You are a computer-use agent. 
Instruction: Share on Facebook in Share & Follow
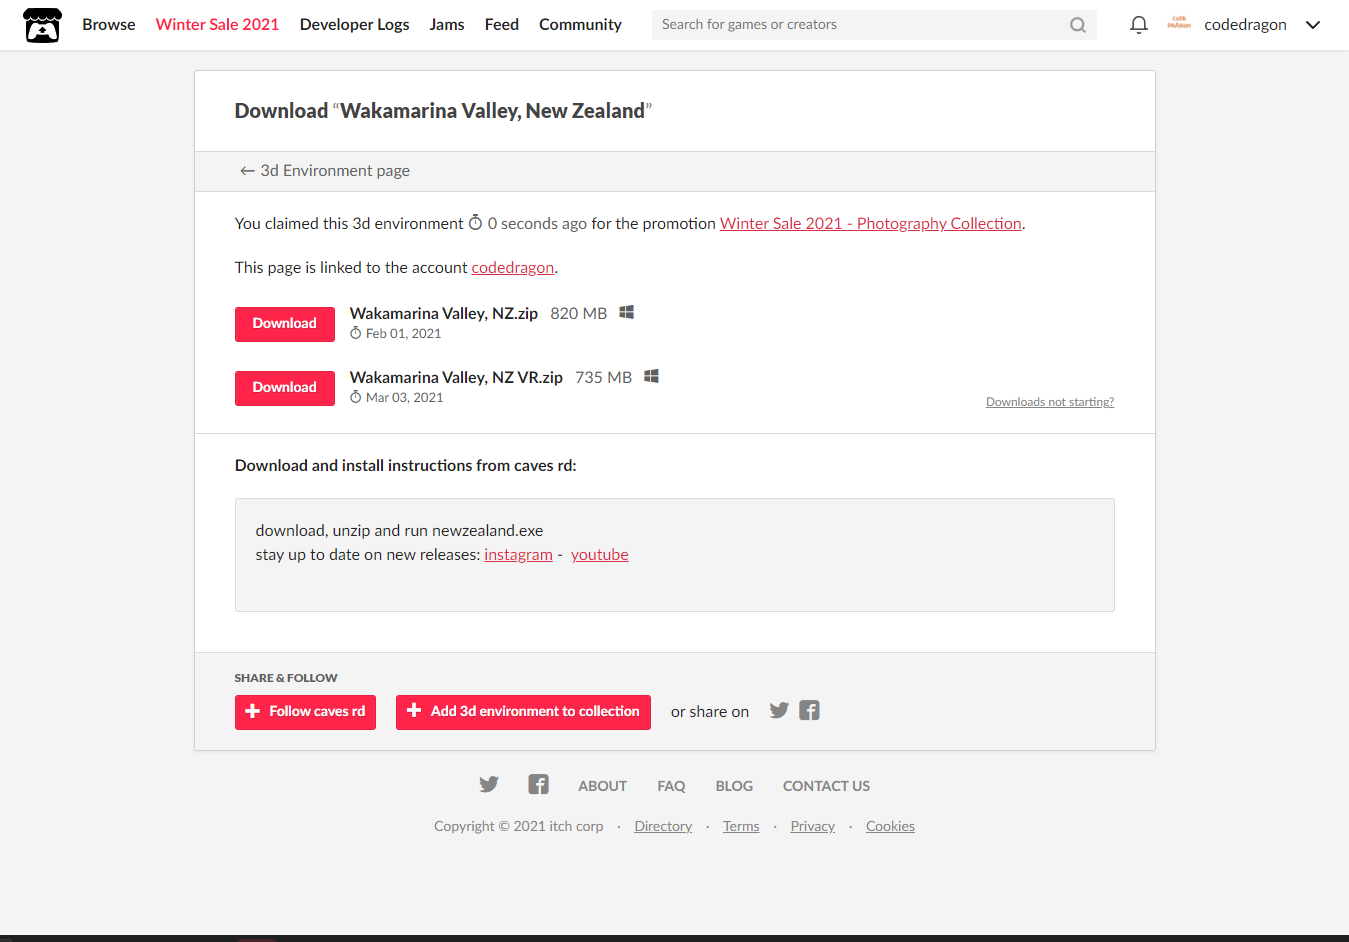(x=809, y=710)
